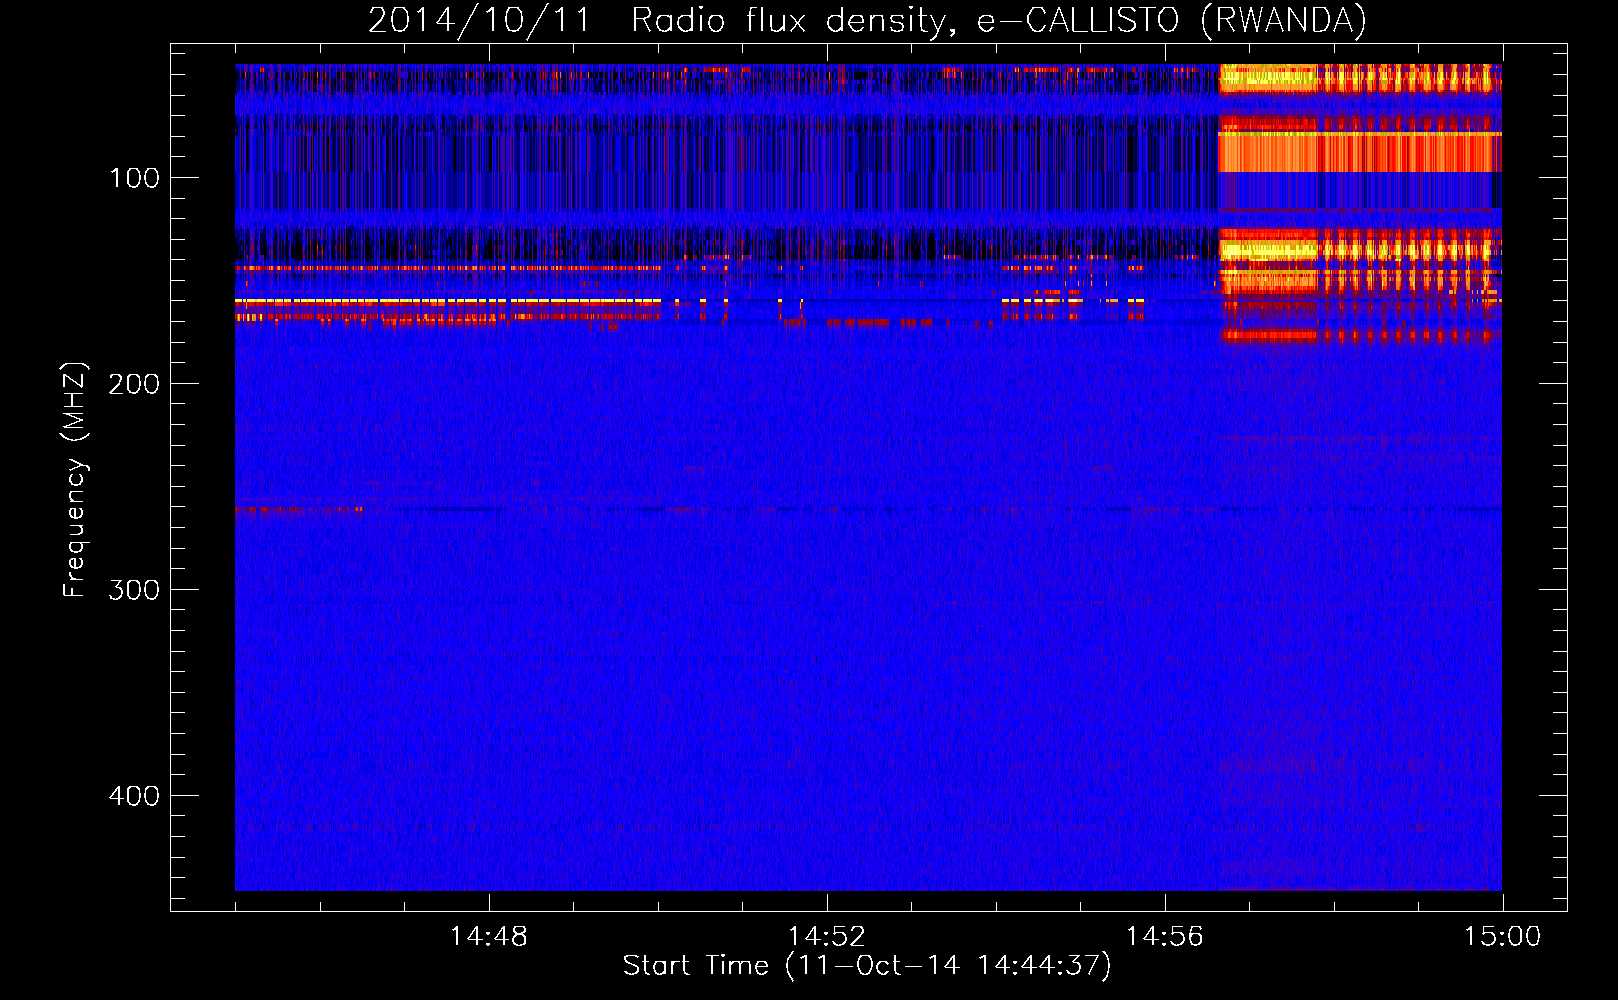Click the 'Frequency (MHZ)' axis label

76,480
